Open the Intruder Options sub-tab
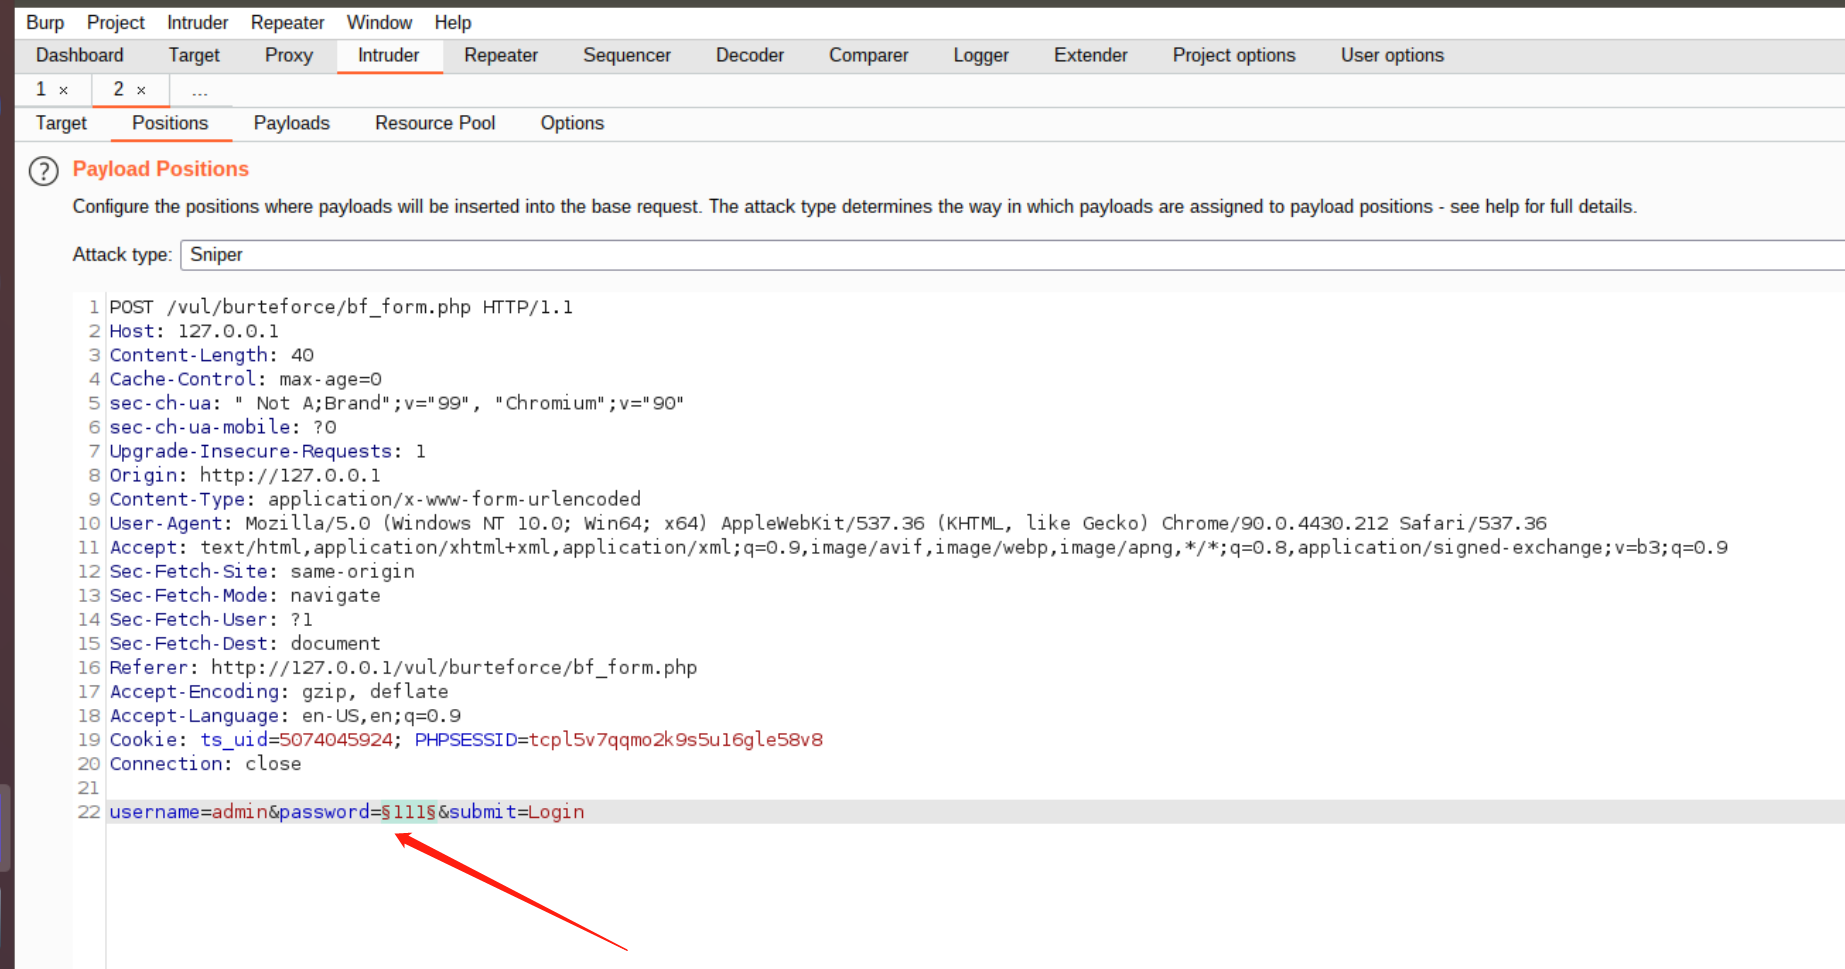 pyautogui.click(x=572, y=123)
